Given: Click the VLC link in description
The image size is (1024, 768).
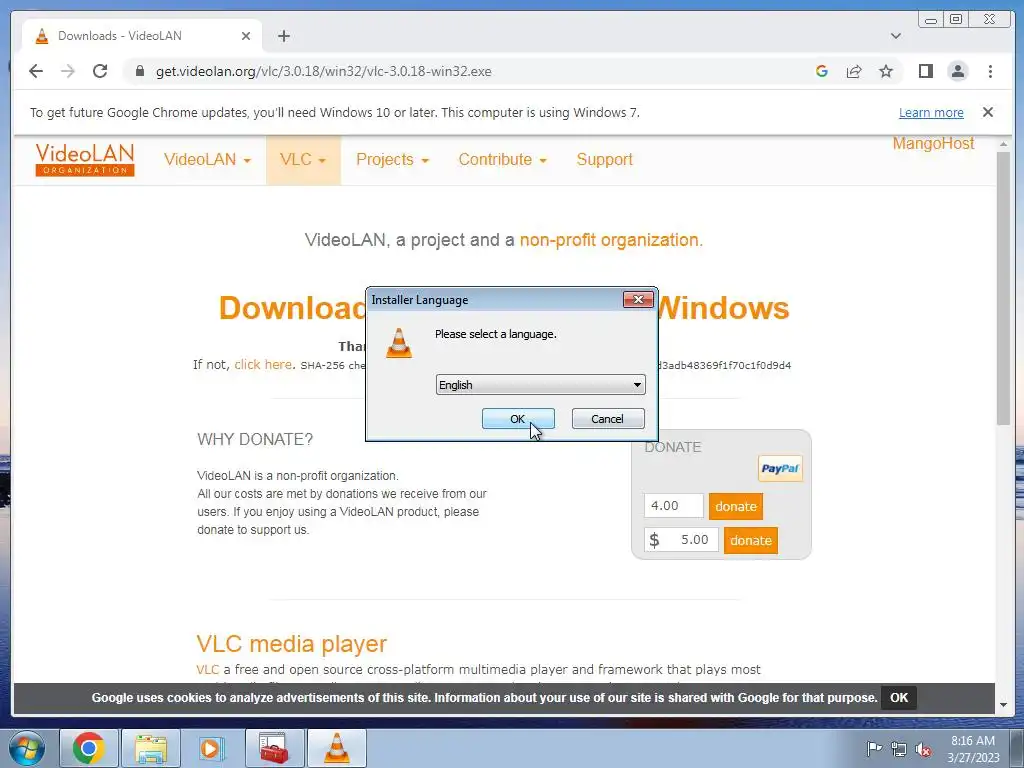Looking at the screenshot, I should [207, 669].
